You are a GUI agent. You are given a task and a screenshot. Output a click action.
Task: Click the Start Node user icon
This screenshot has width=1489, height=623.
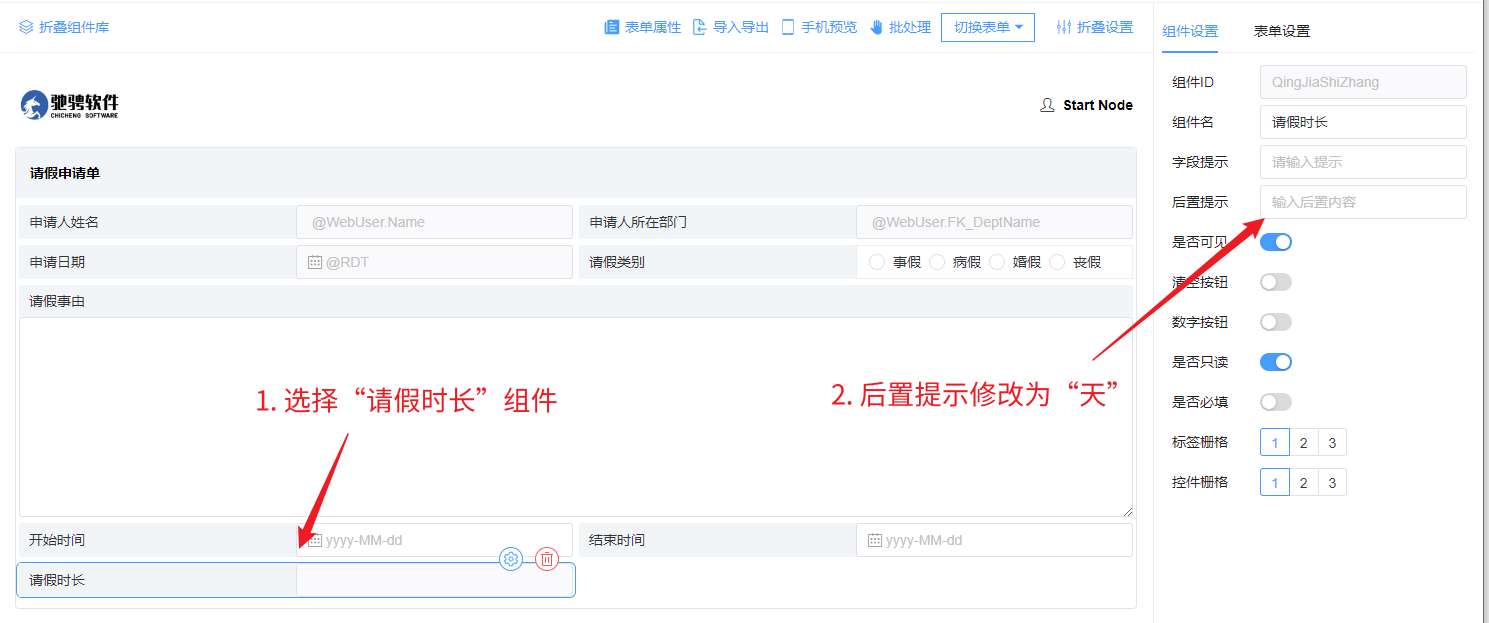[1047, 105]
